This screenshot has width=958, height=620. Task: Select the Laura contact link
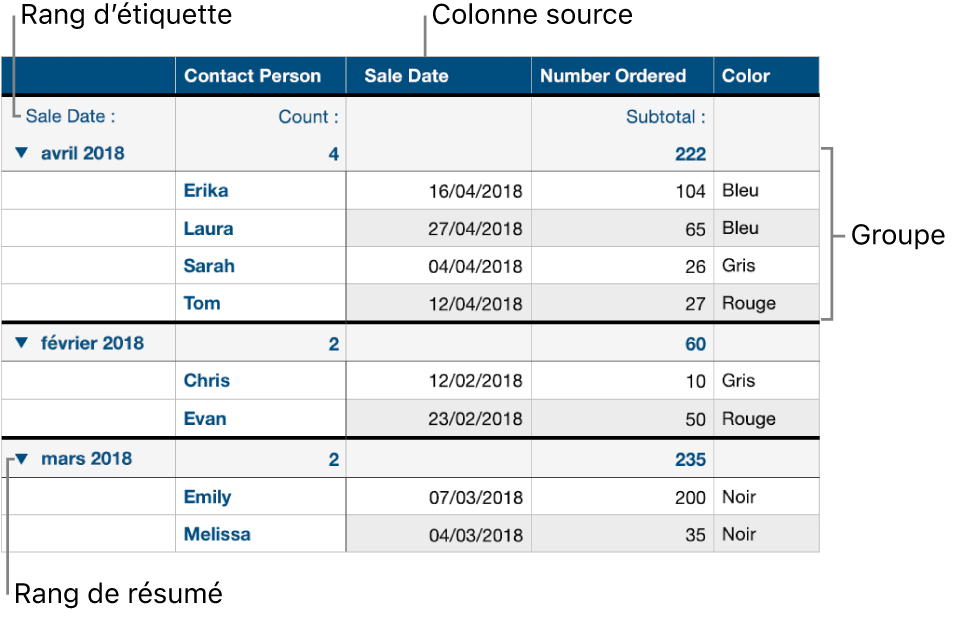point(208,228)
